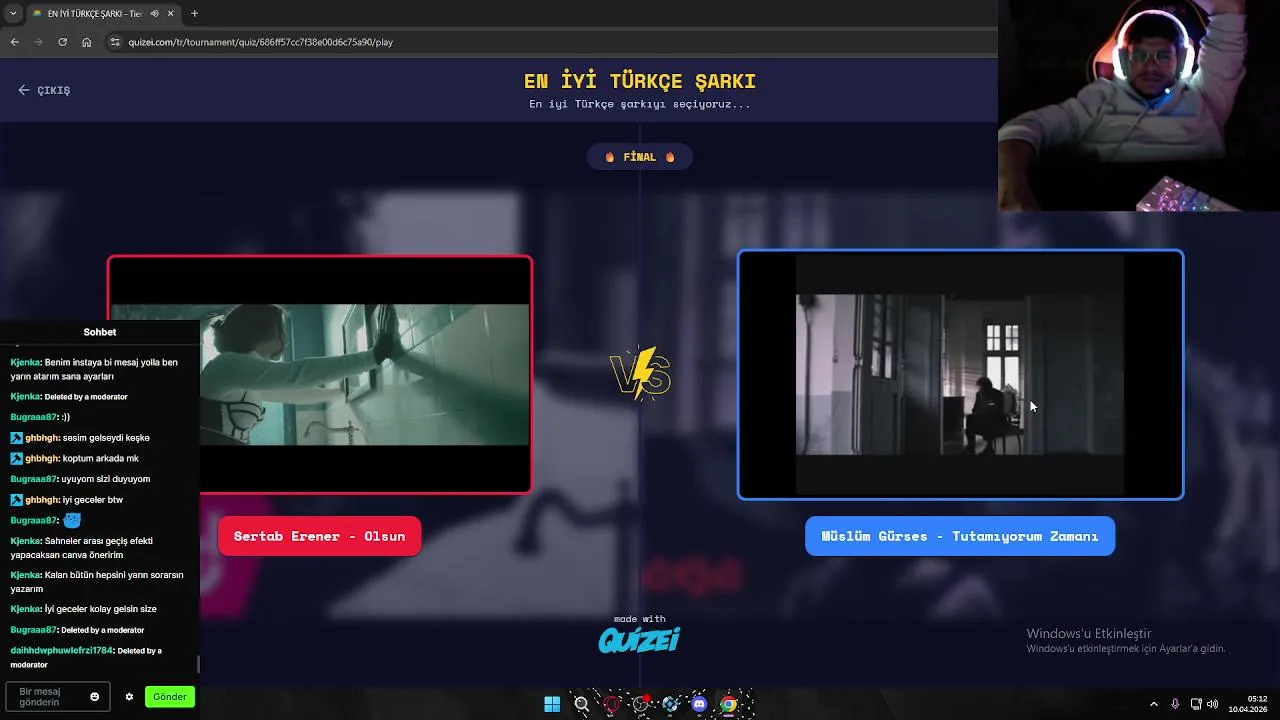
Task: Click the microphone tray icon
Action: (1175, 704)
